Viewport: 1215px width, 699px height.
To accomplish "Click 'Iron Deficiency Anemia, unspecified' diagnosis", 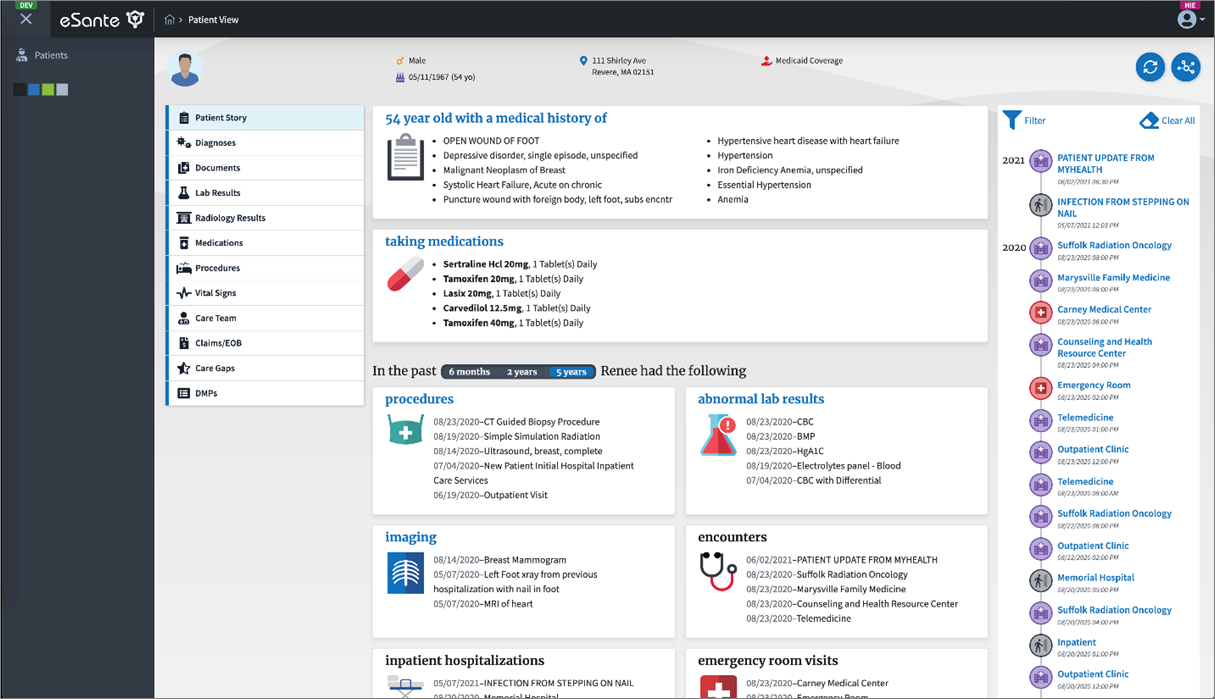I will [790, 170].
